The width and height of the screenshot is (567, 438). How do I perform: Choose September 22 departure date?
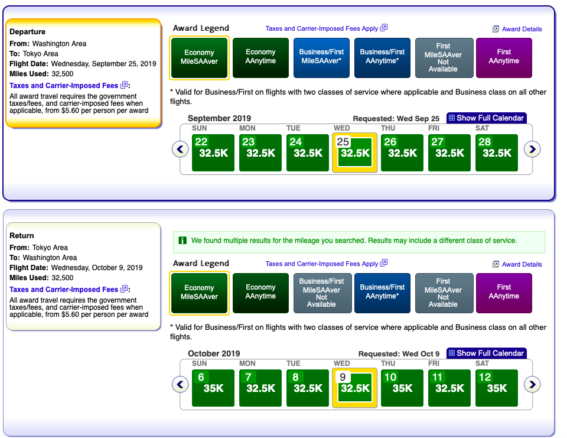coord(213,153)
